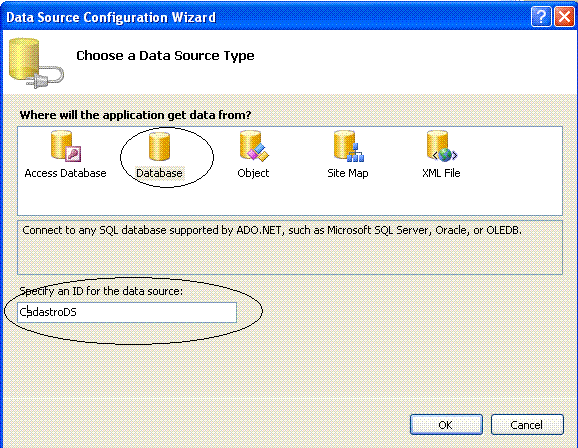Dismiss the wizard with Cancel

tap(527, 425)
